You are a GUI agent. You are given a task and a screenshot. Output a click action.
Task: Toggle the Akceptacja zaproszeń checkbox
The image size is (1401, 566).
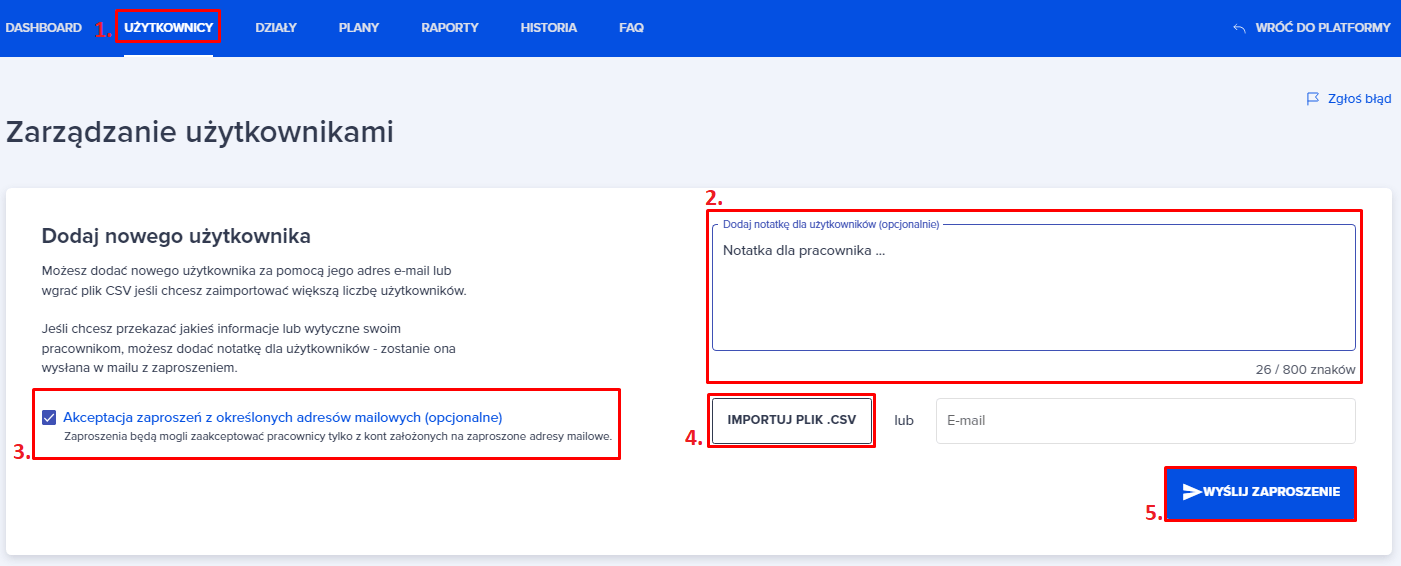tap(49, 417)
